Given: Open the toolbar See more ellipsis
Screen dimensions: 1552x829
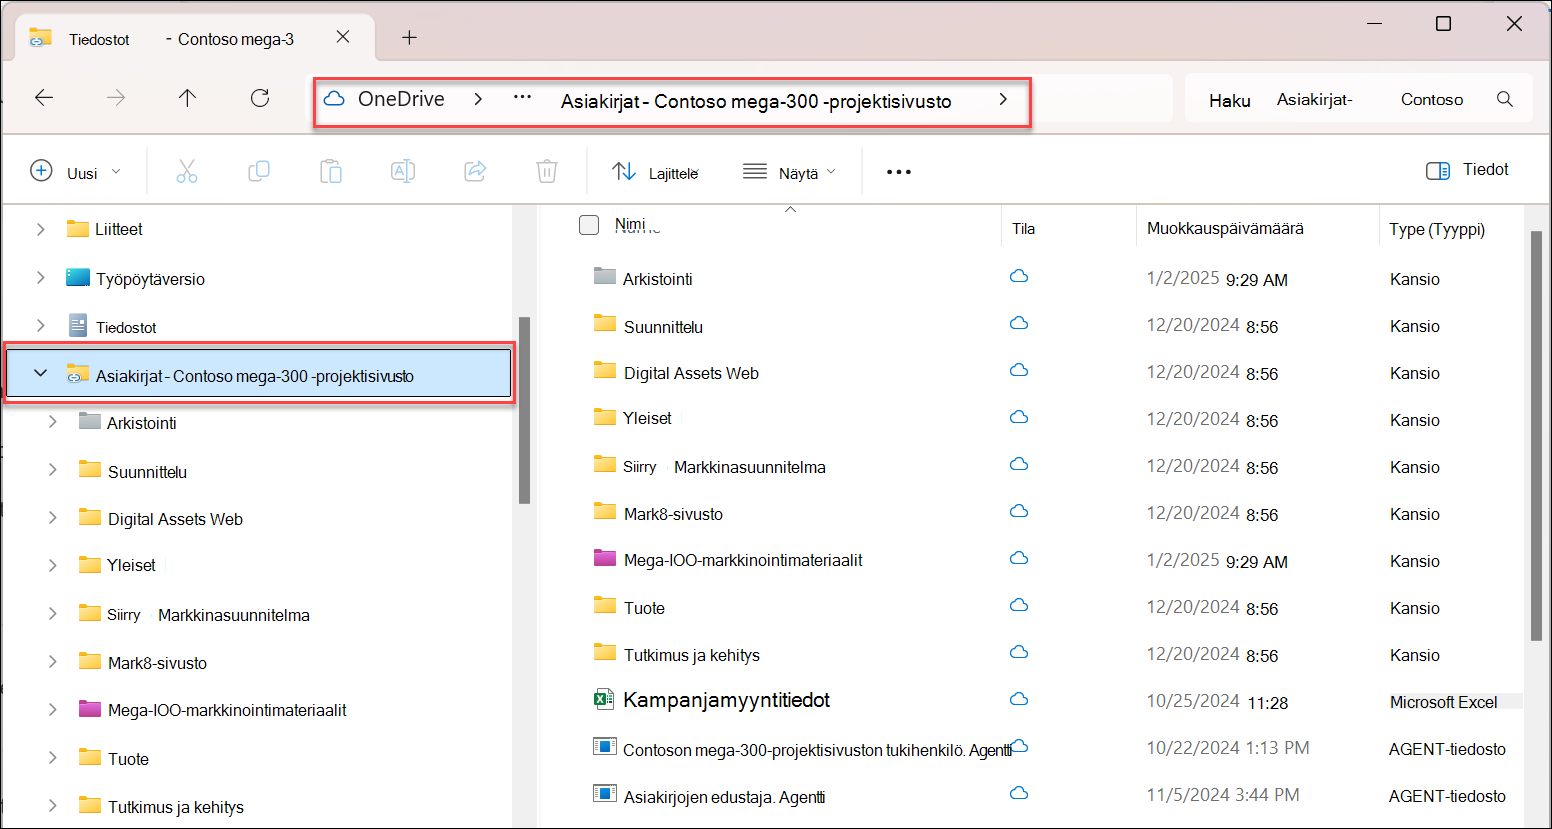Looking at the screenshot, I should tap(899, 172).
